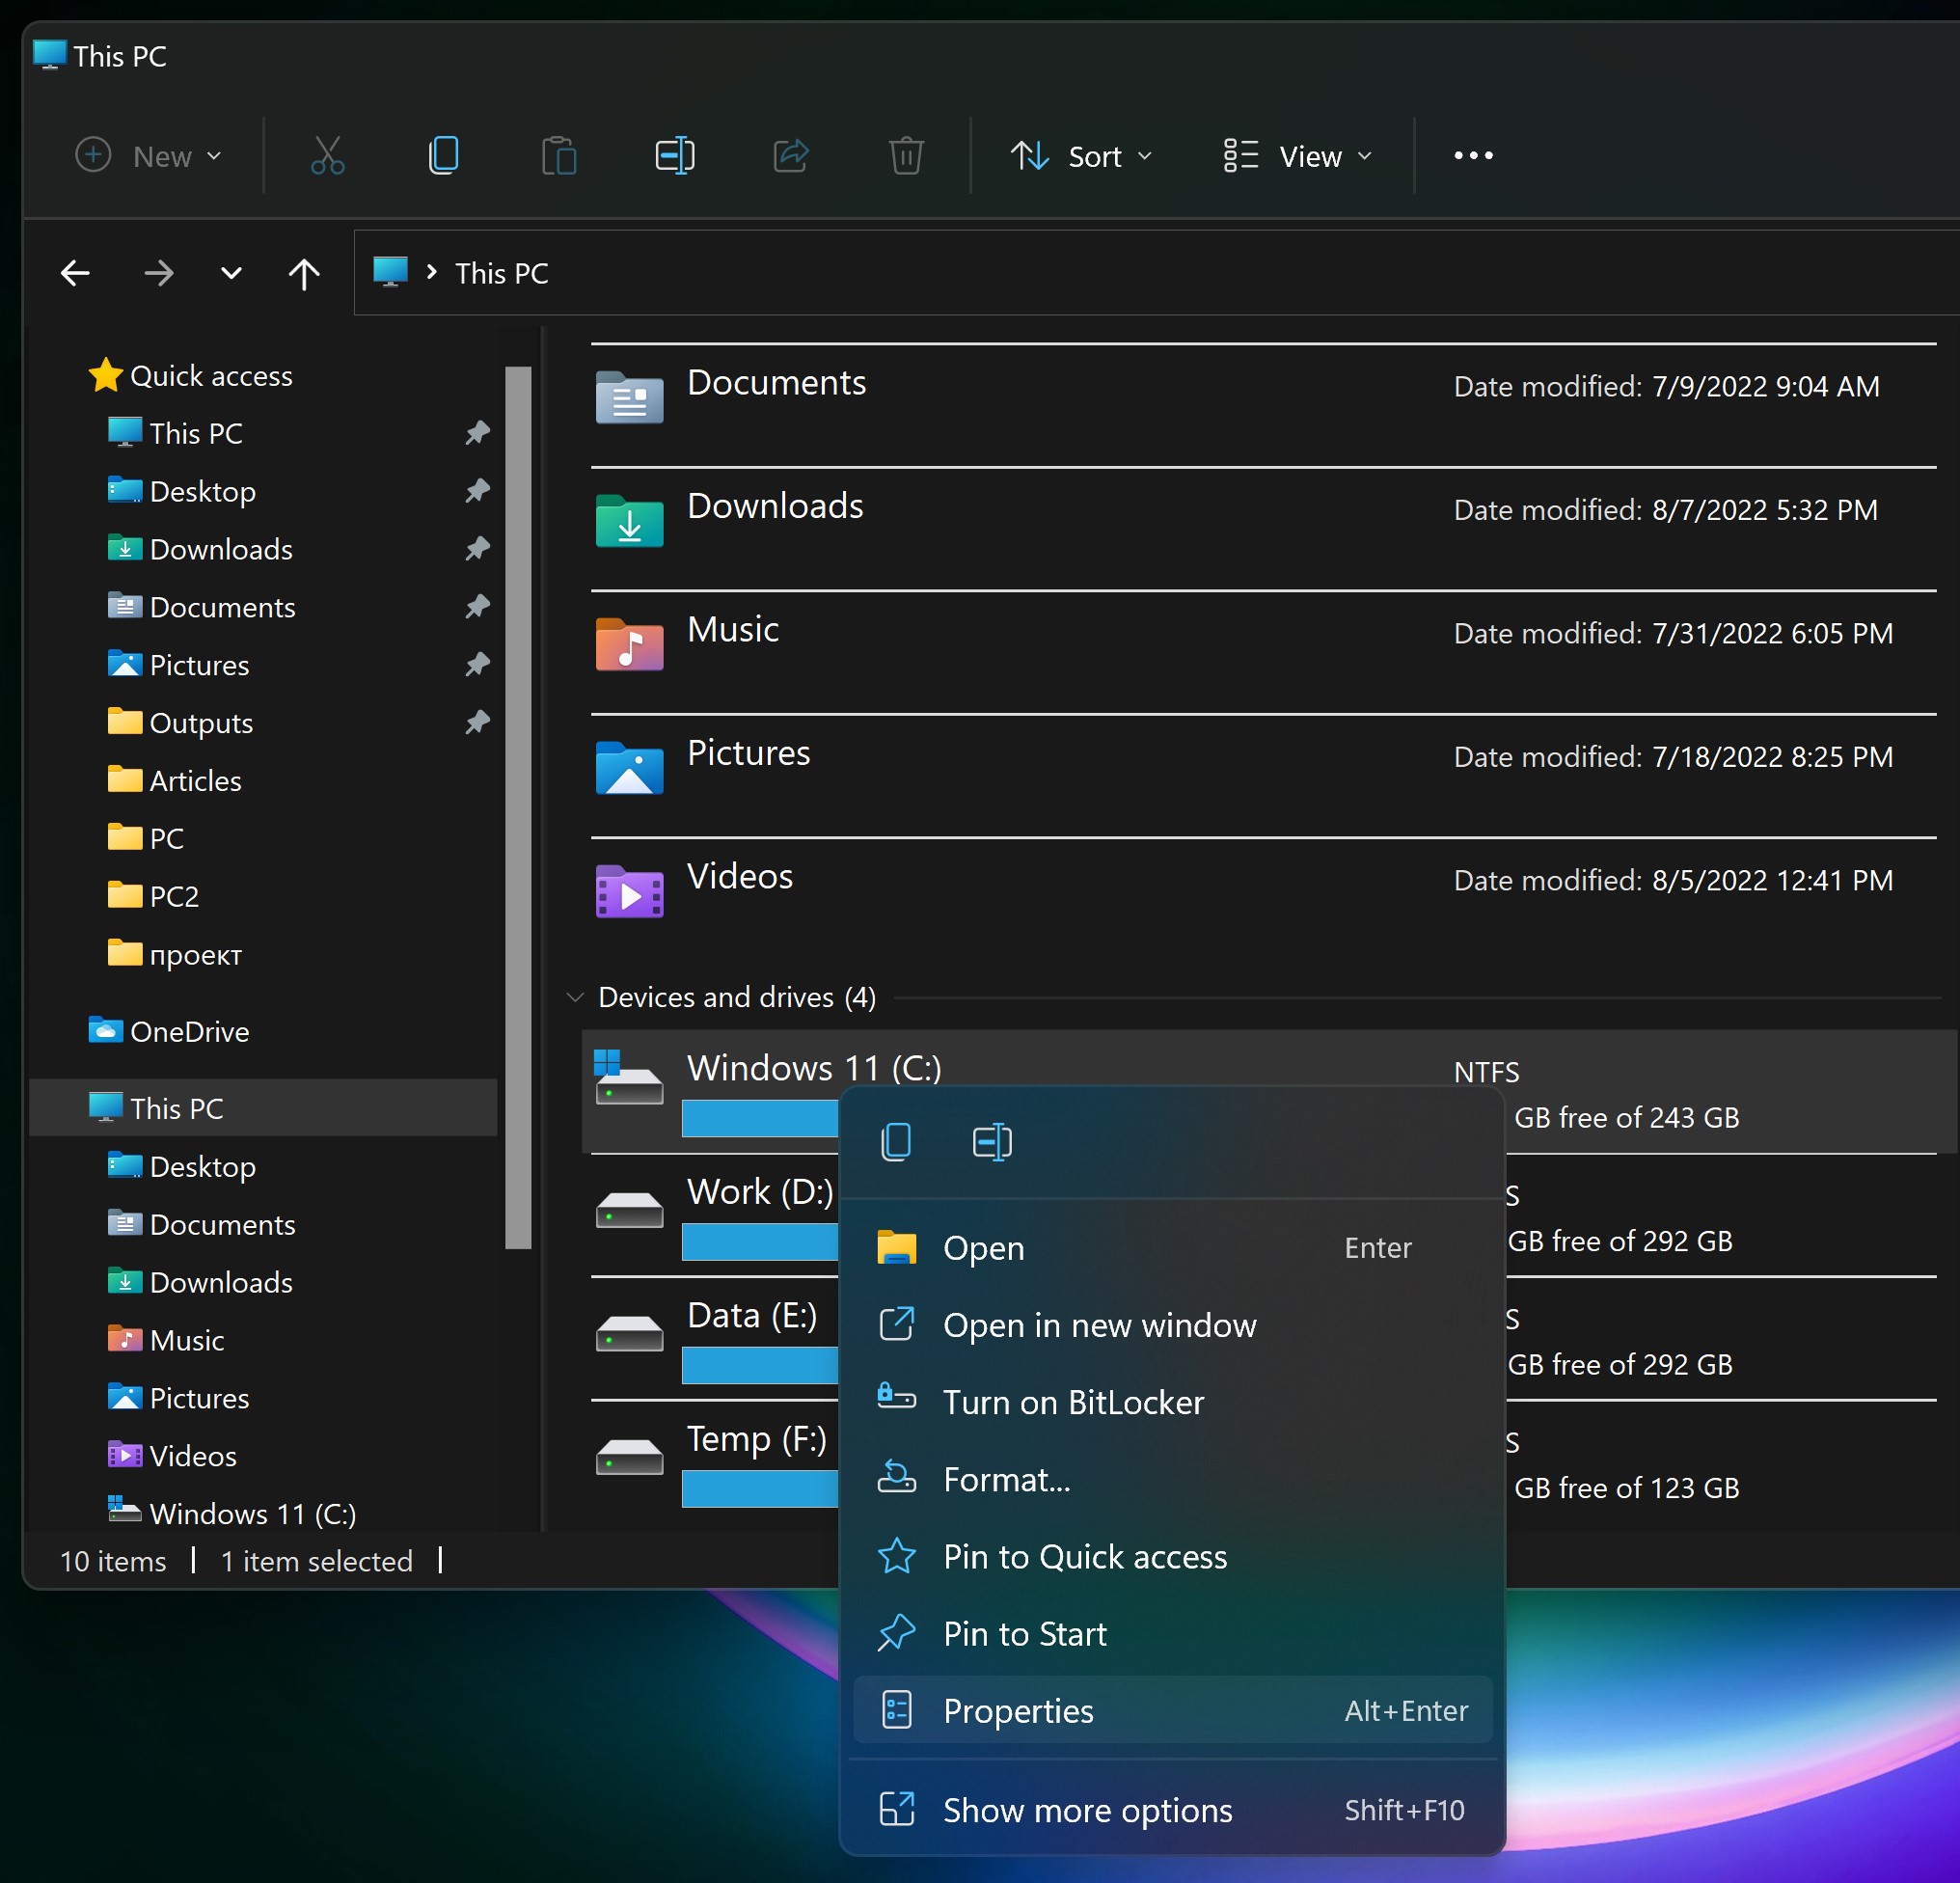Click Copy icon in the context menu

896,1141
